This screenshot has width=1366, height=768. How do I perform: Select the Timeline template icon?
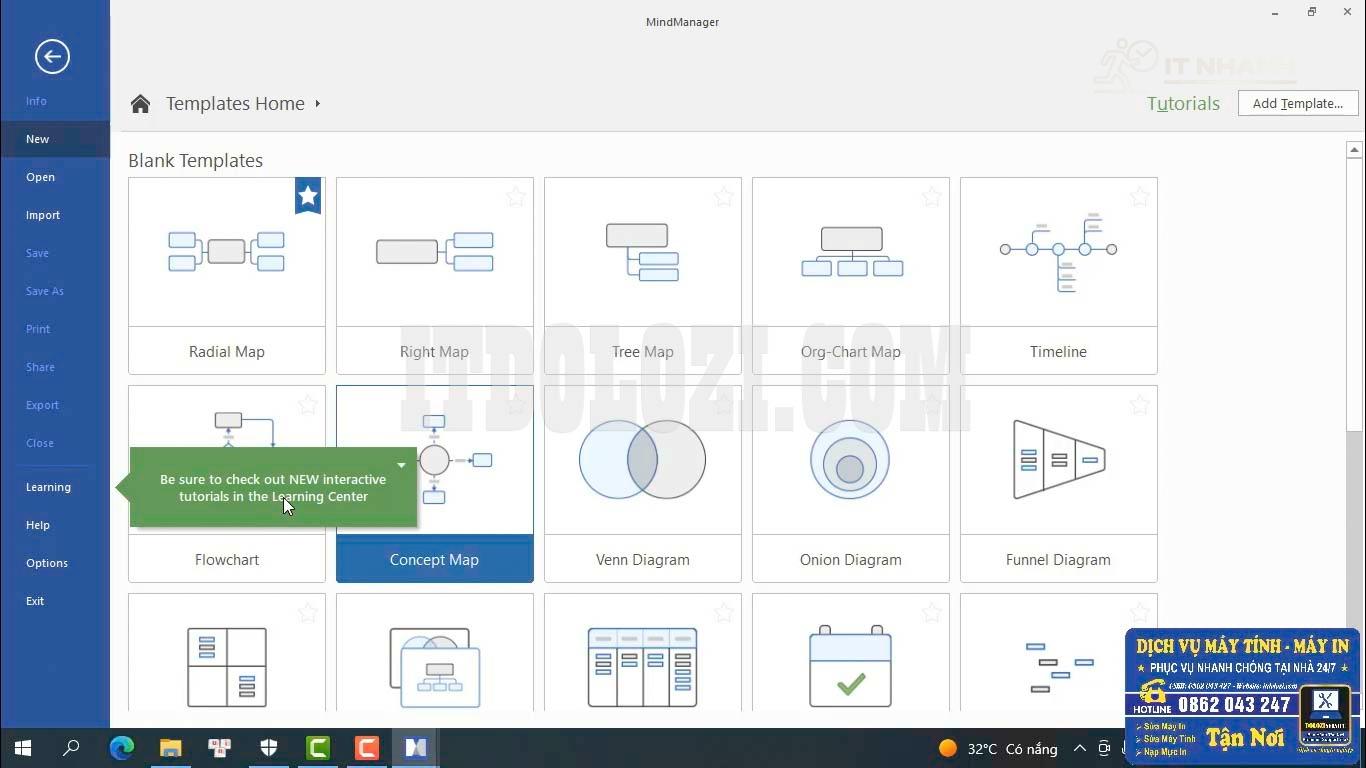coord(1058,252)
